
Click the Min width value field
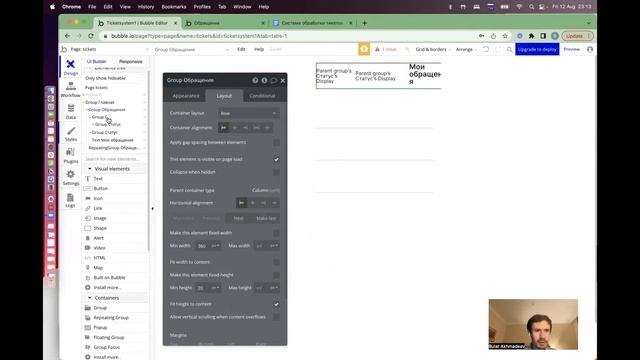point(202,246)
